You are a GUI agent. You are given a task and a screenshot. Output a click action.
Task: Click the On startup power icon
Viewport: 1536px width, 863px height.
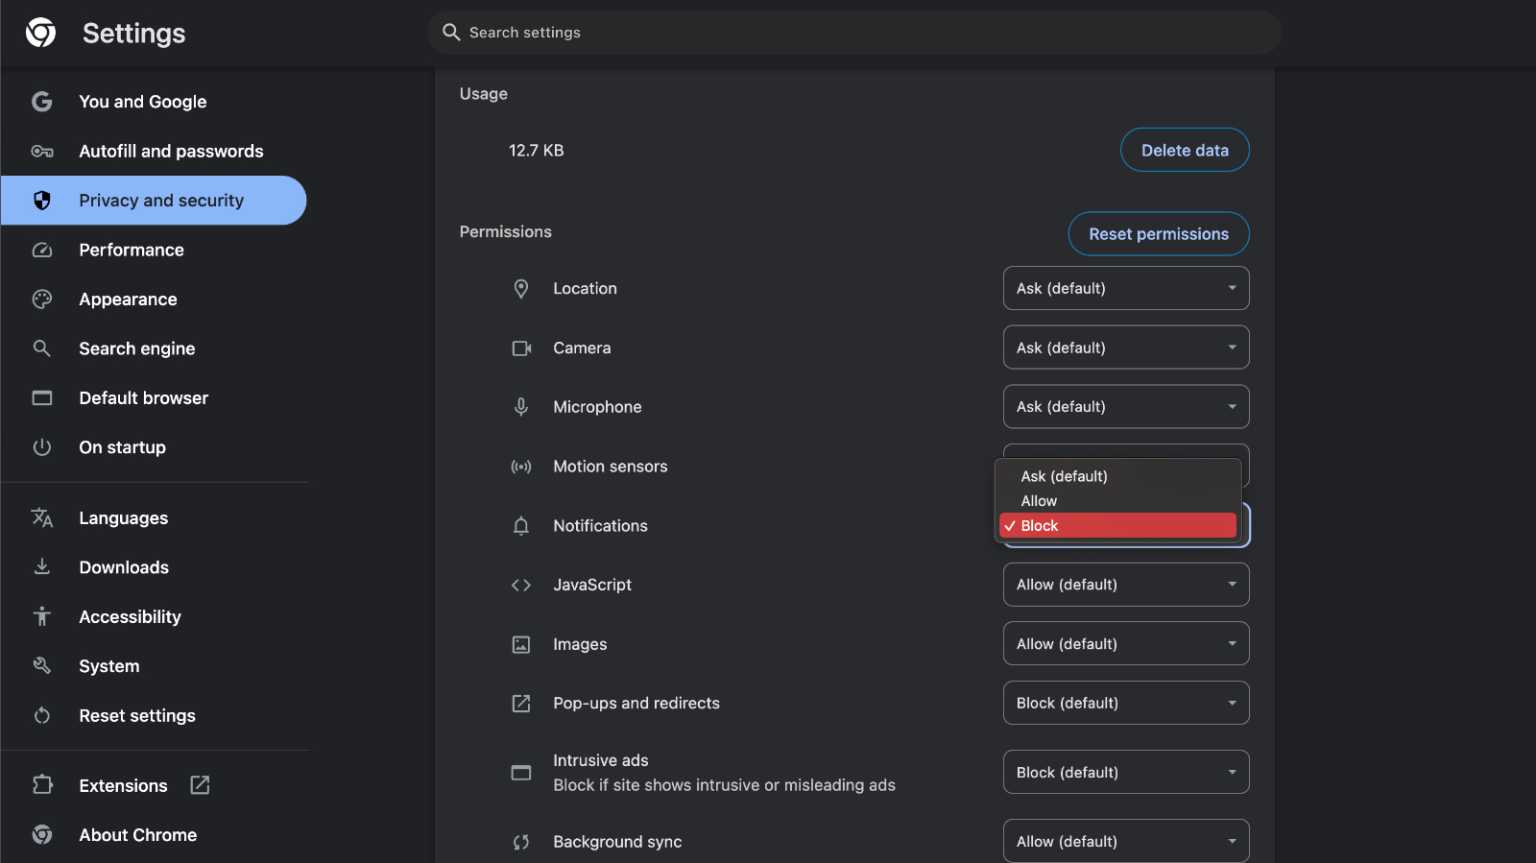click(x=42, y=447)
